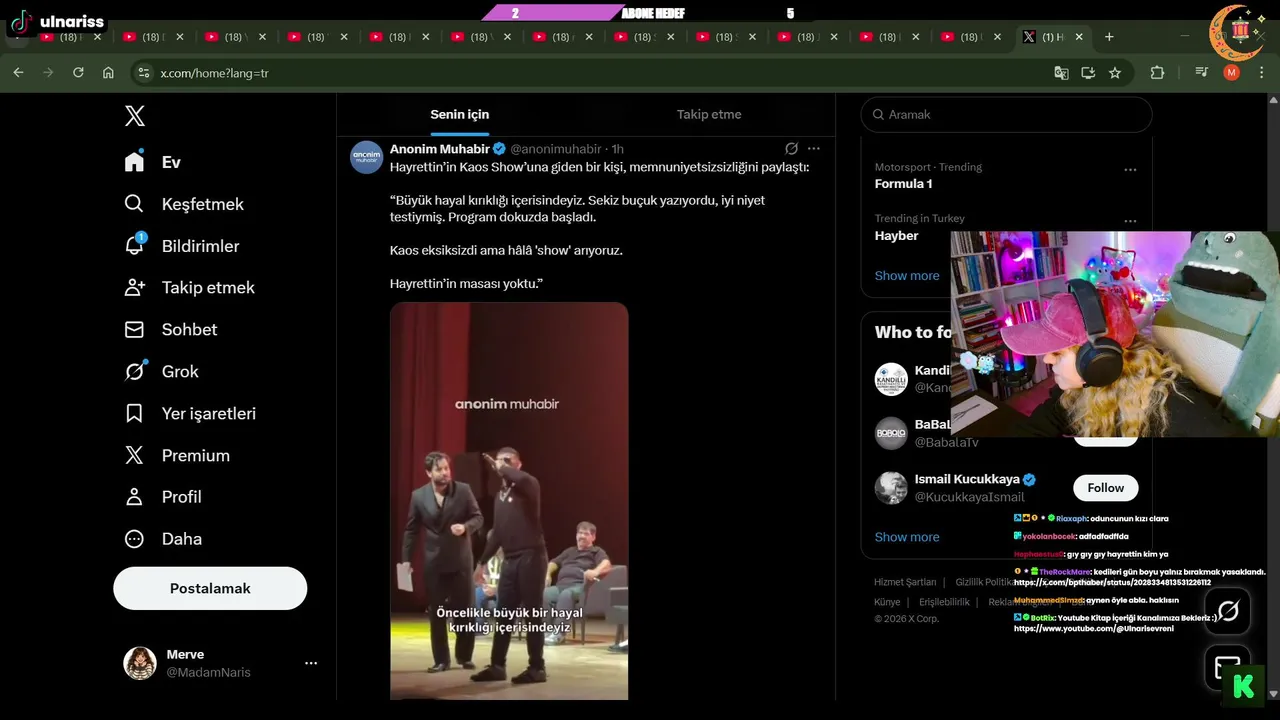Switch to Takip etme tab
The width and height of the screenshot is (1280, 720).
coord(709,115)
